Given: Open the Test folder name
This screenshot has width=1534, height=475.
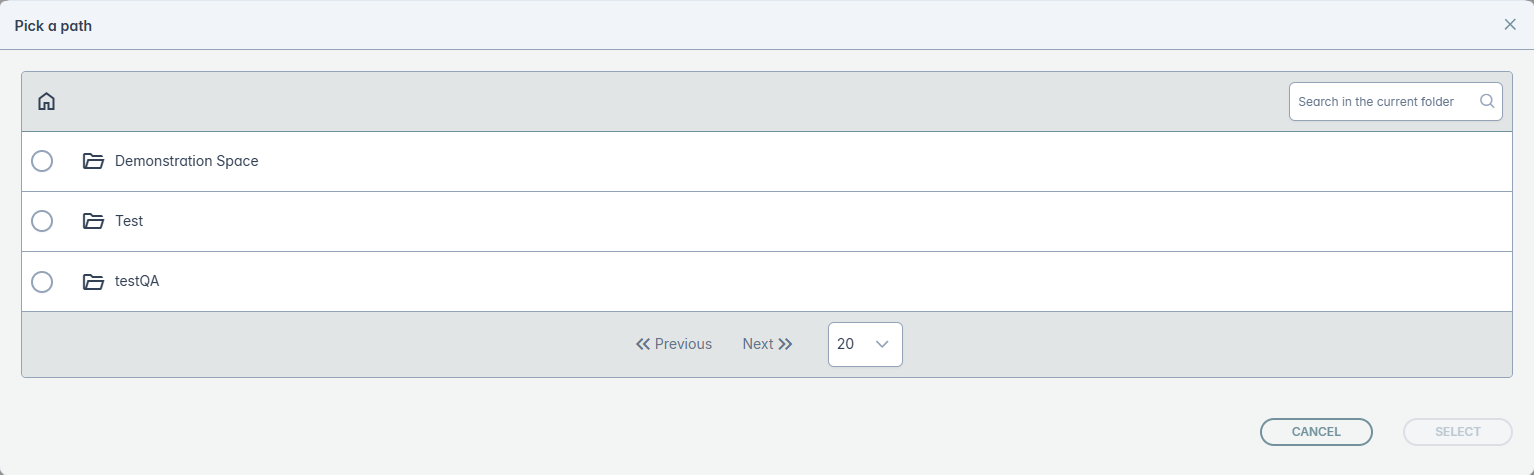Looking at the screenshot, I should (129, 221).
